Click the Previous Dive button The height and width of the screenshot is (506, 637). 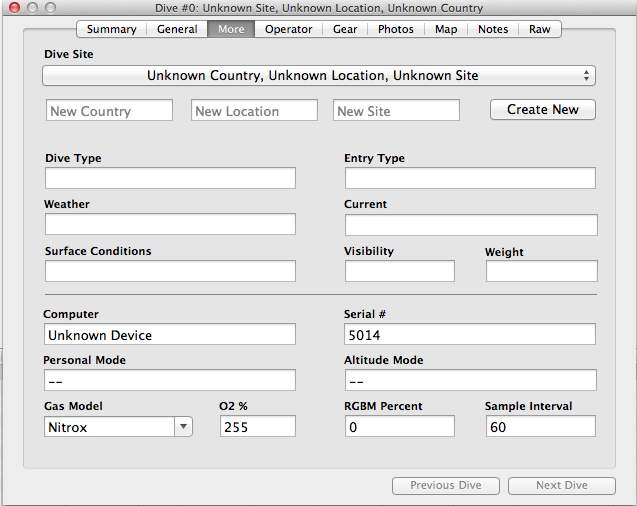click(445, 486)
